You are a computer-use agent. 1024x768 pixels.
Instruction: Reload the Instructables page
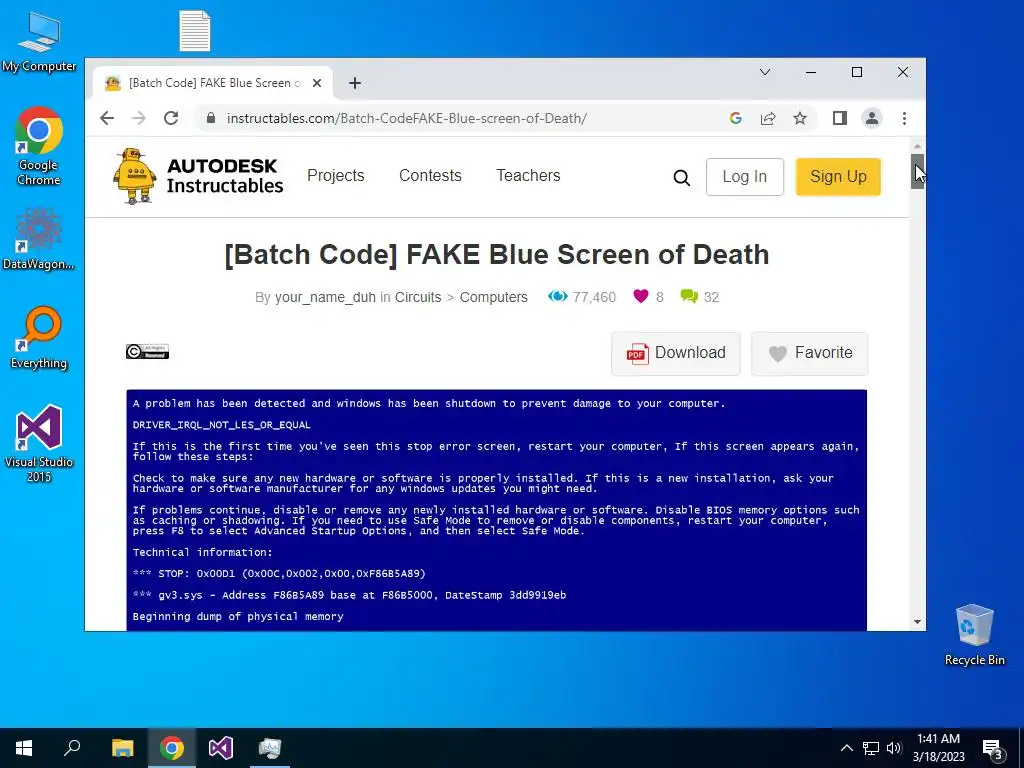click(171, 118)
